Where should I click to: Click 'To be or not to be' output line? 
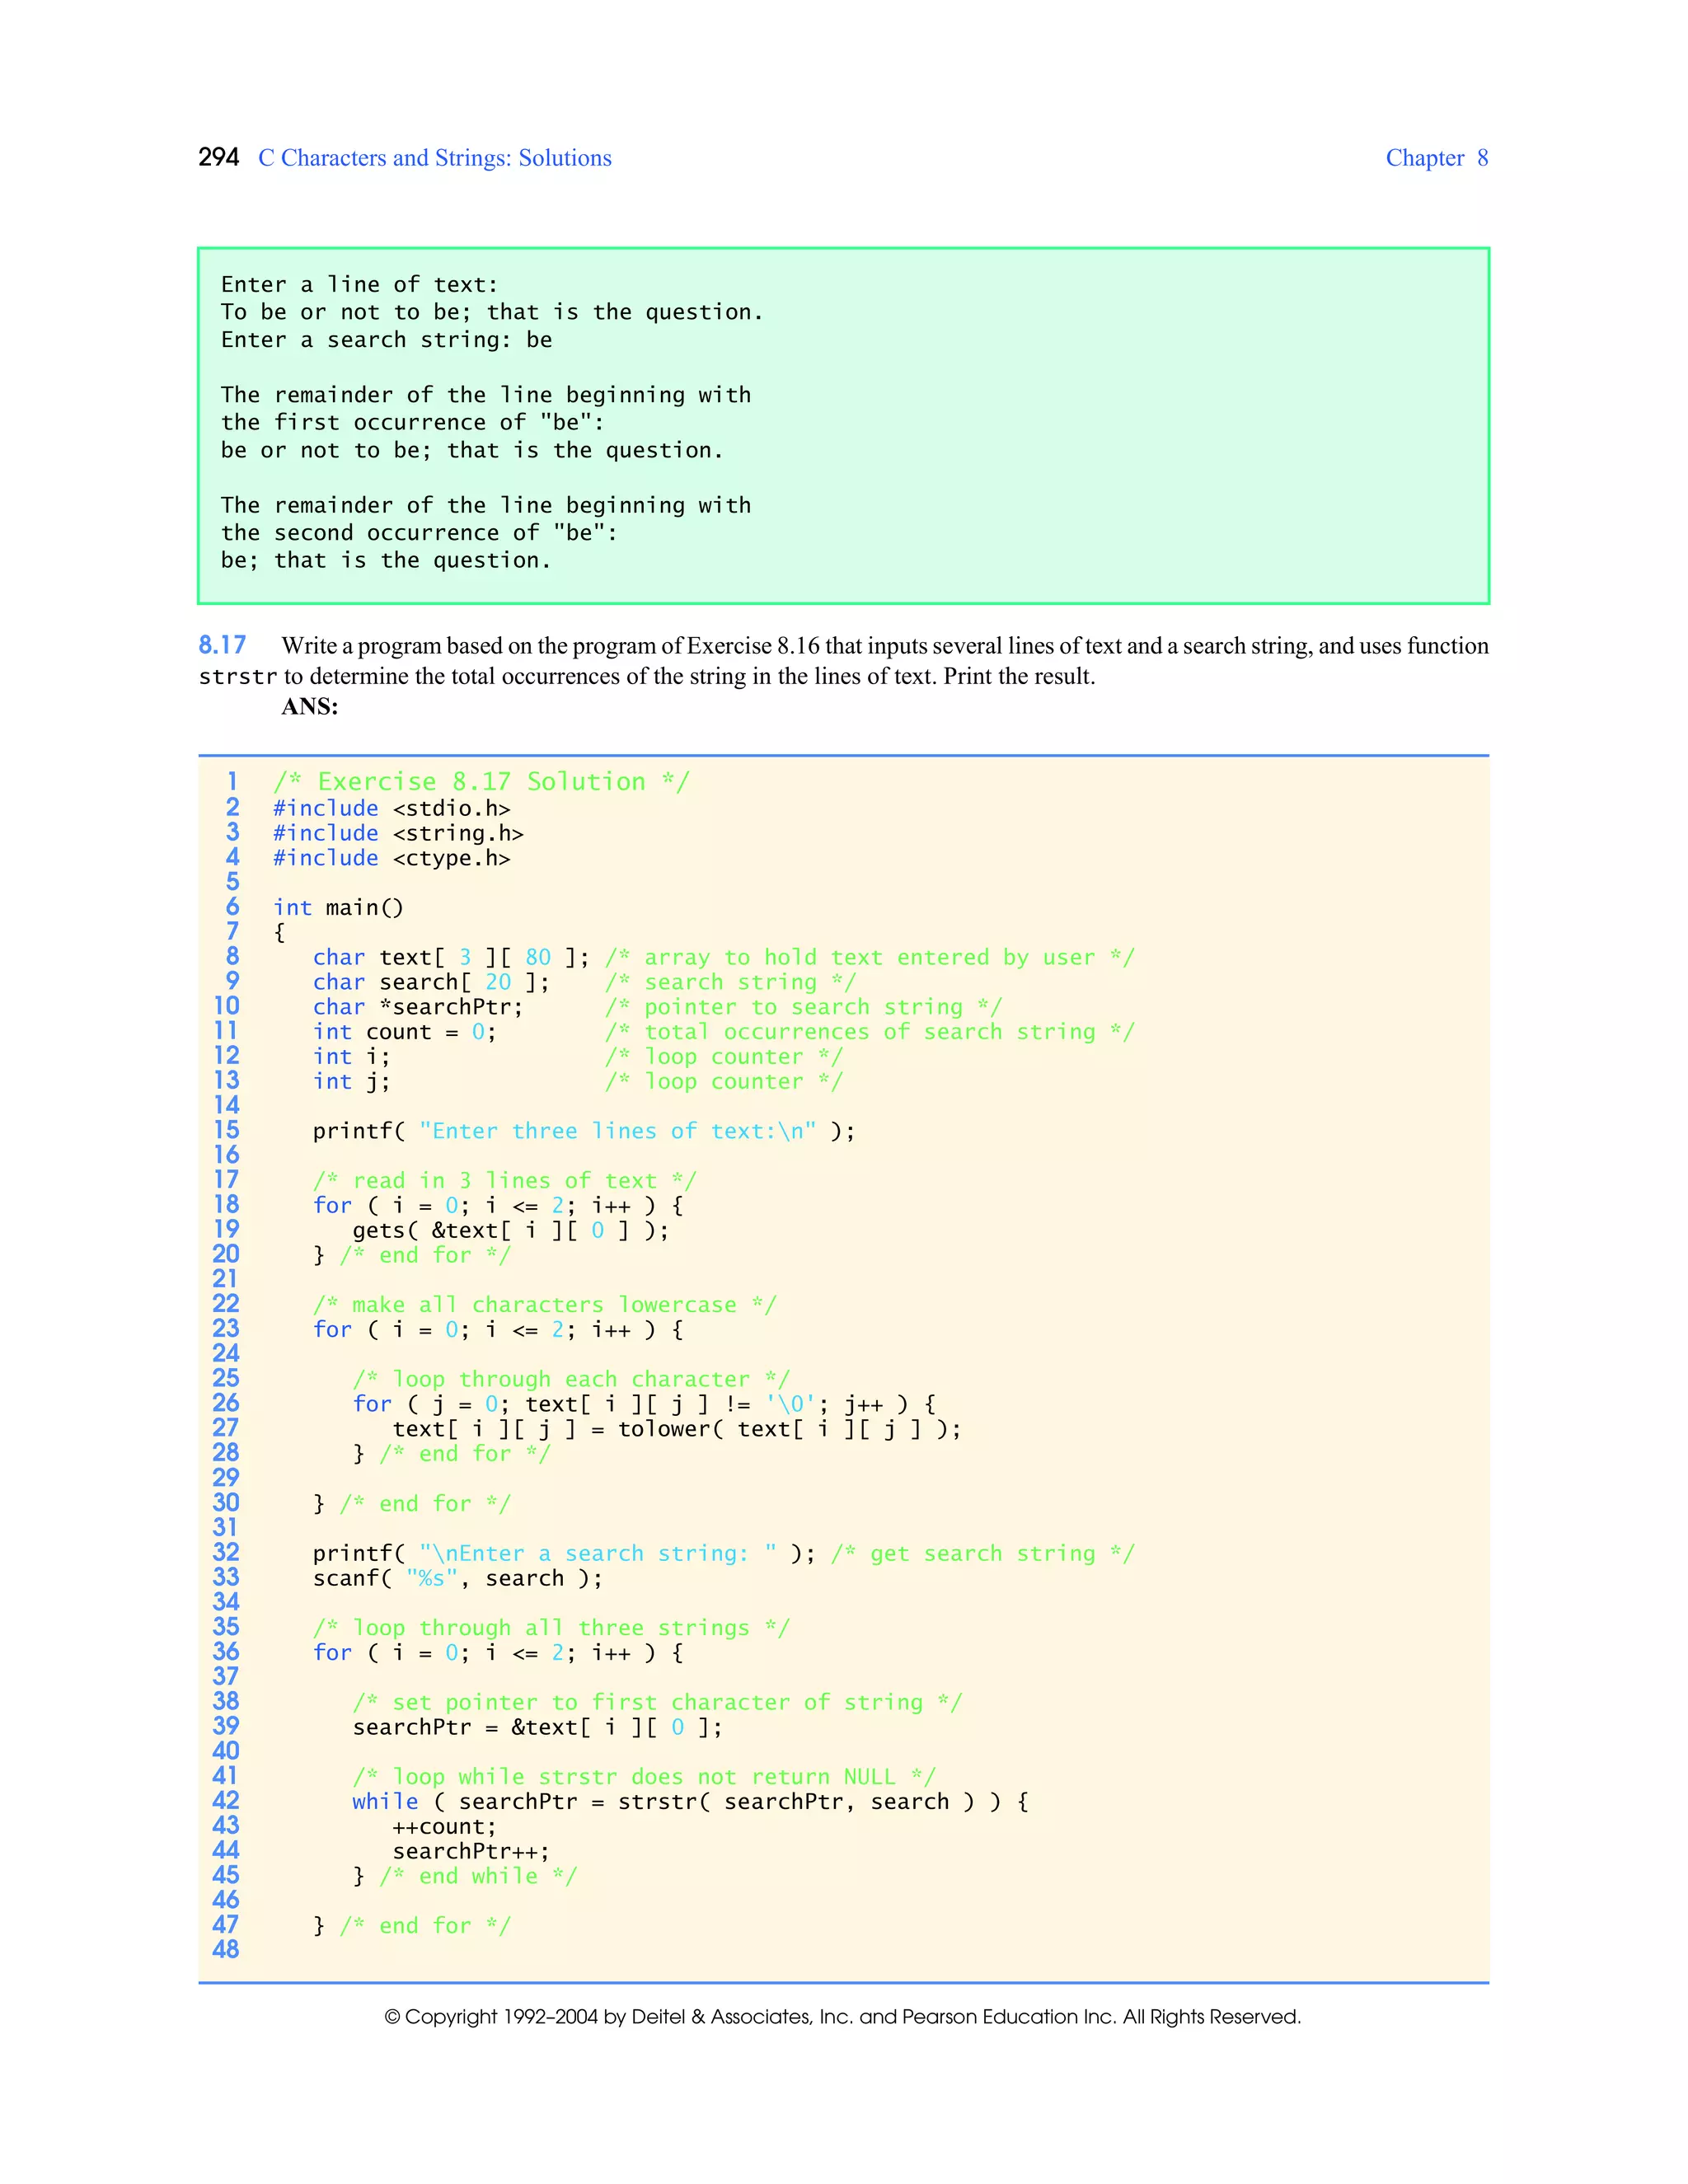click(x=492, y=313)
